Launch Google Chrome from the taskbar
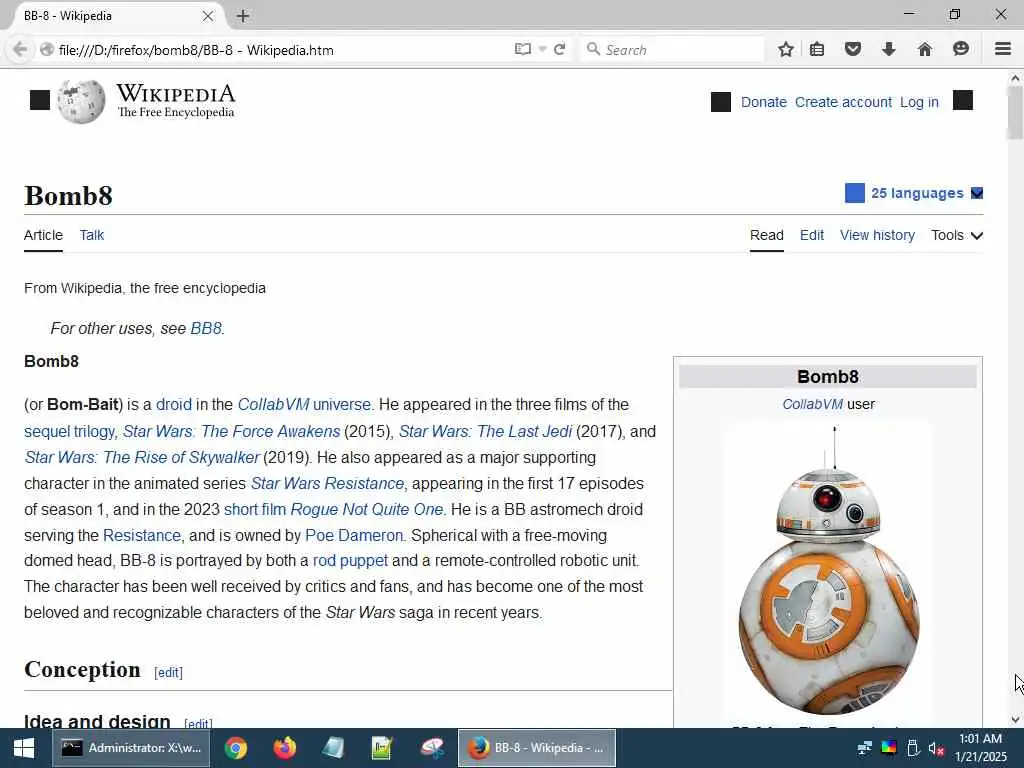 click(236, 748)
